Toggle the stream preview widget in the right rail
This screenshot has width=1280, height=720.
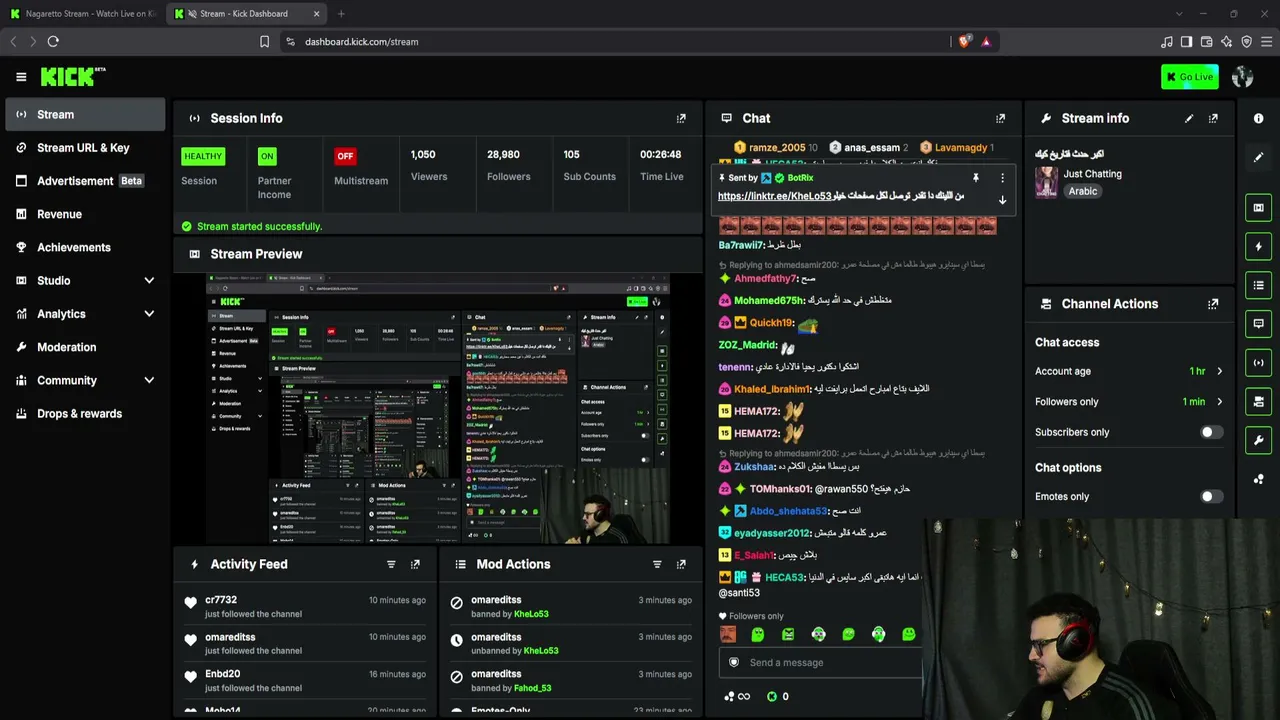1258,208
